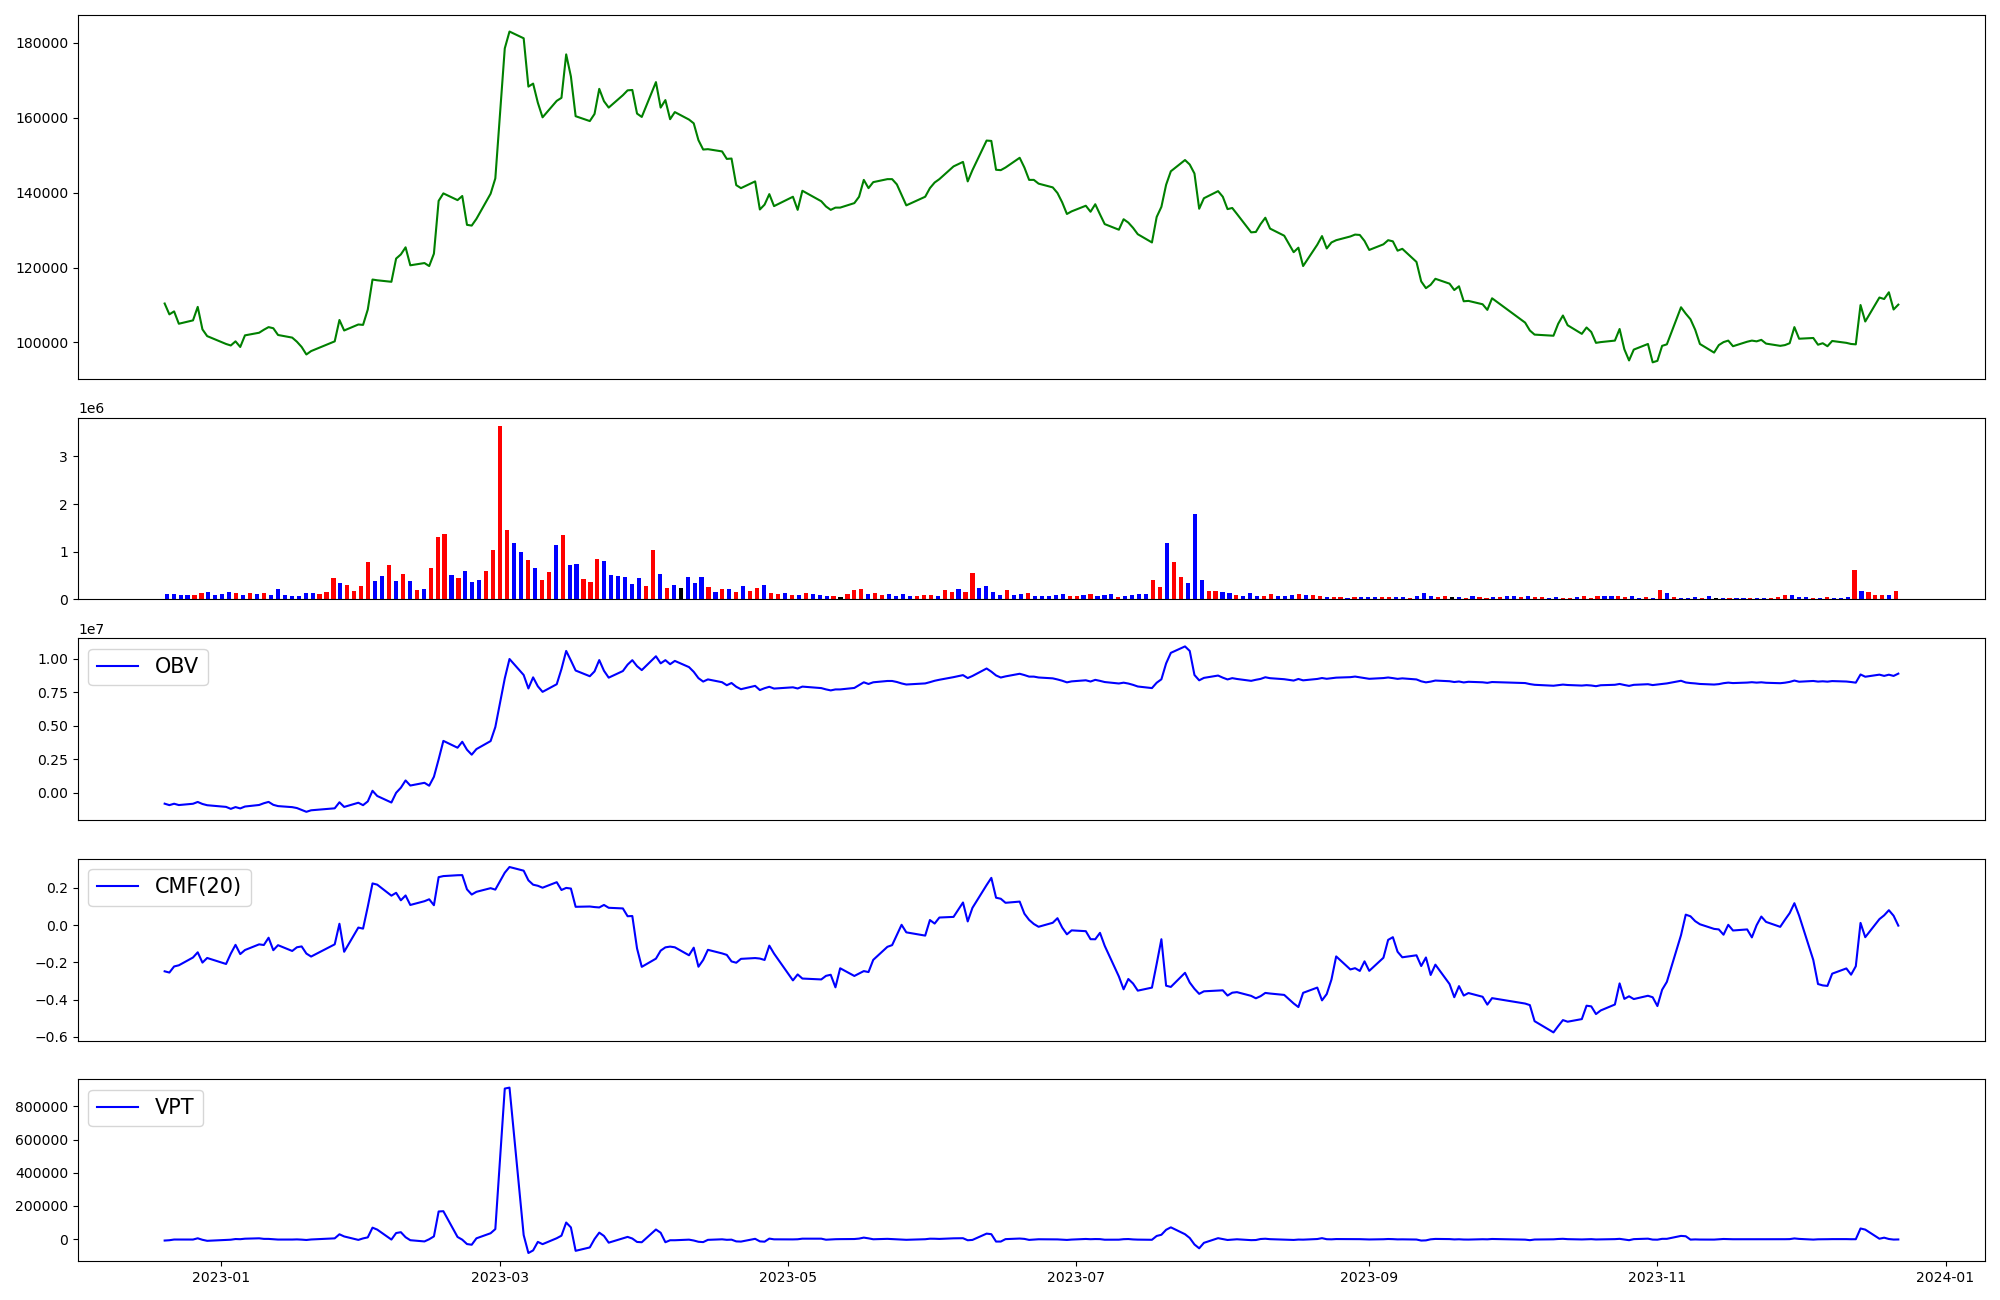The height and width of the screenshot is (1300, 2000).
Task: Click the 2023-09 x-axis date label
Action: point(1369,1277)
